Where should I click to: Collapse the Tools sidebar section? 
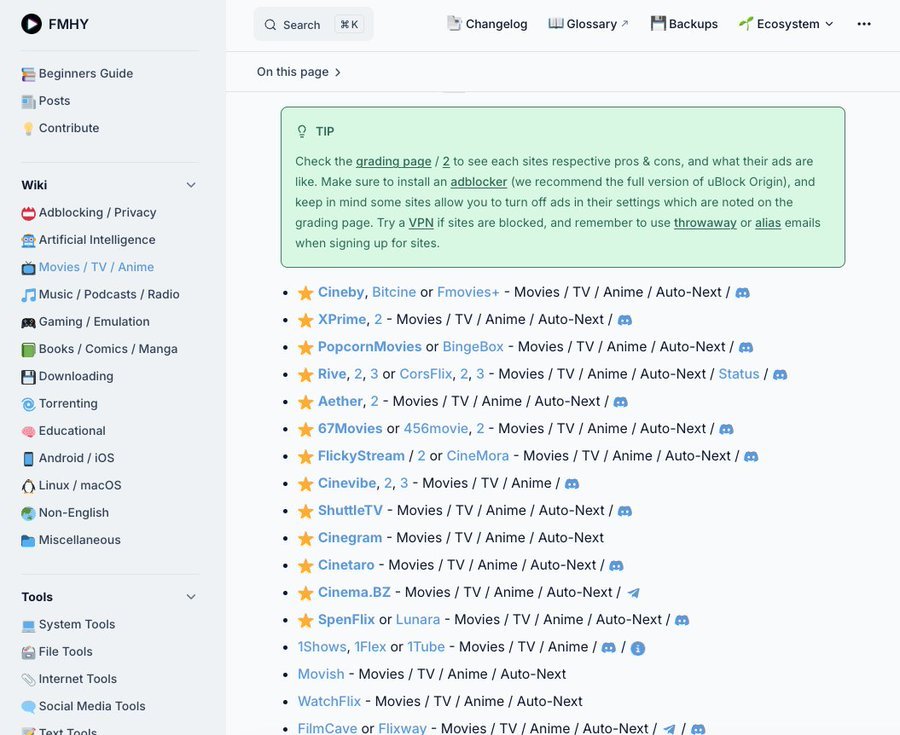coord(191,597)
